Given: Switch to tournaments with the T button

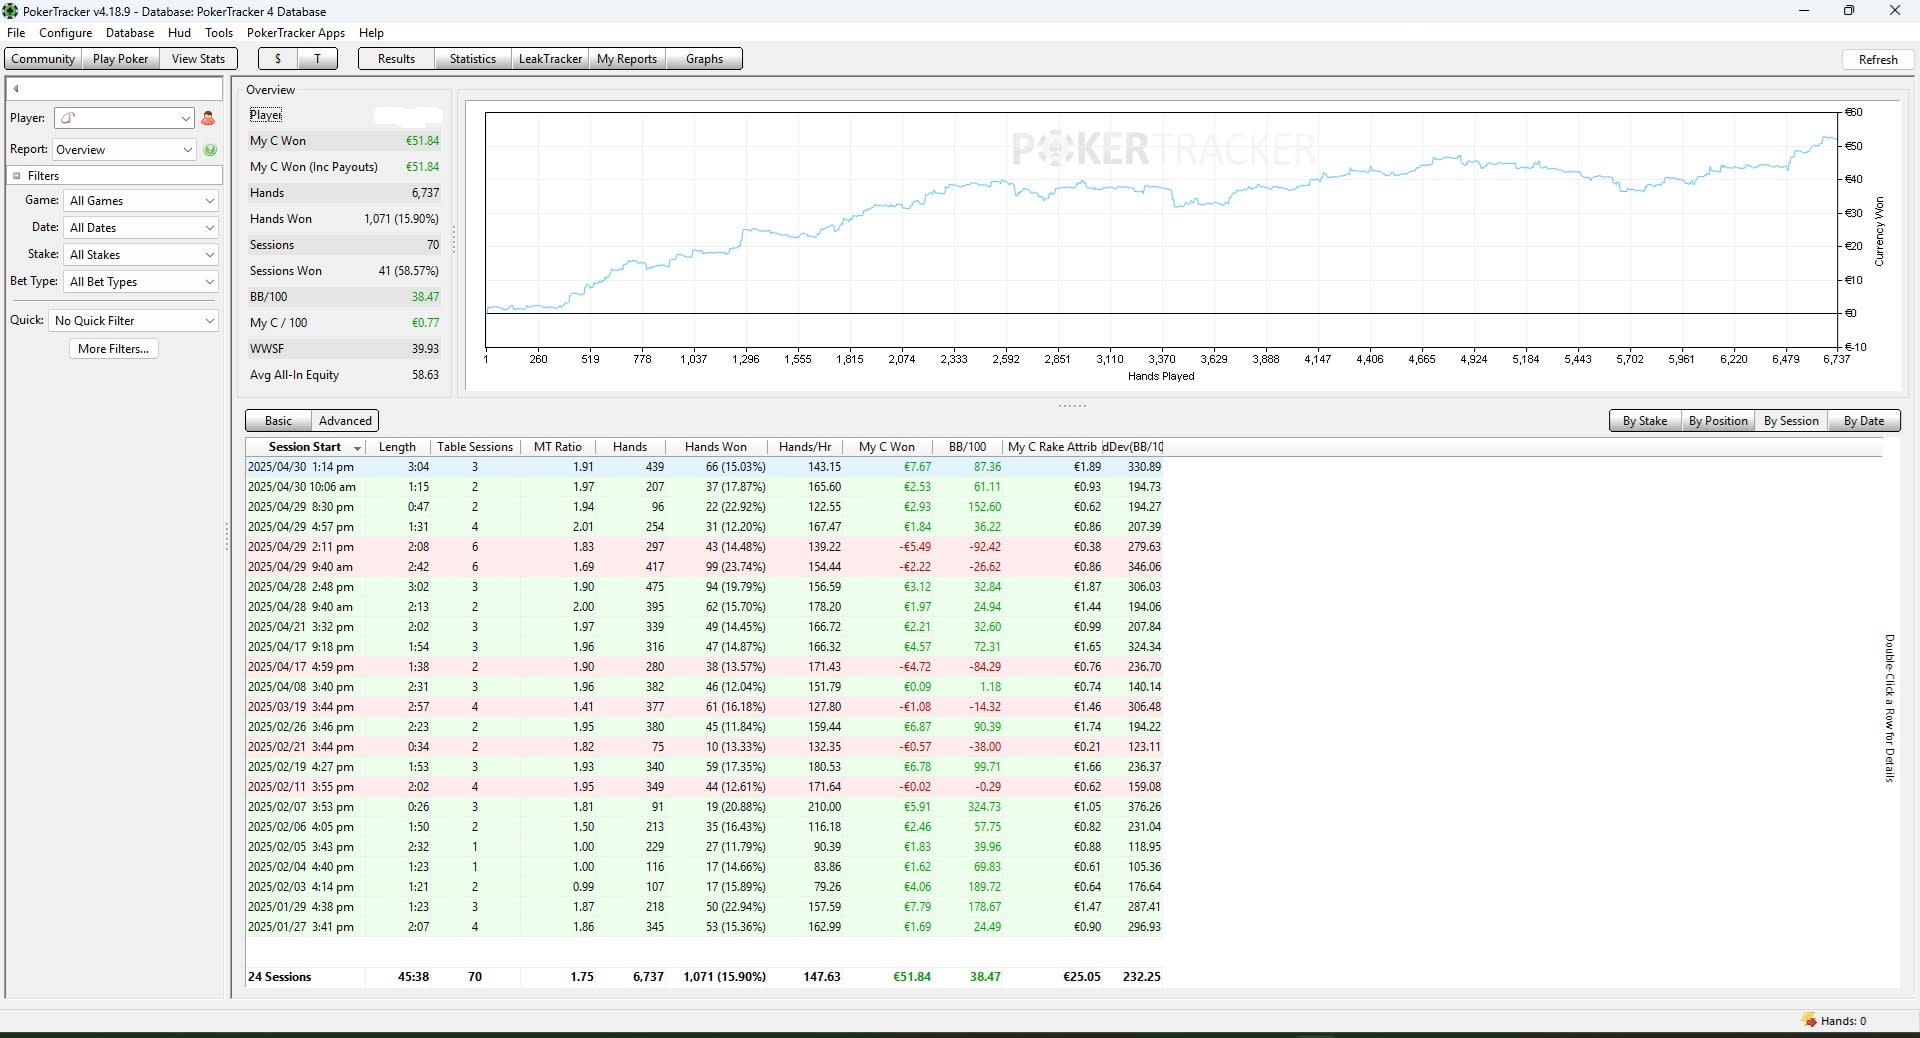Looking at the screenshot, I should [x=318, y=59].
